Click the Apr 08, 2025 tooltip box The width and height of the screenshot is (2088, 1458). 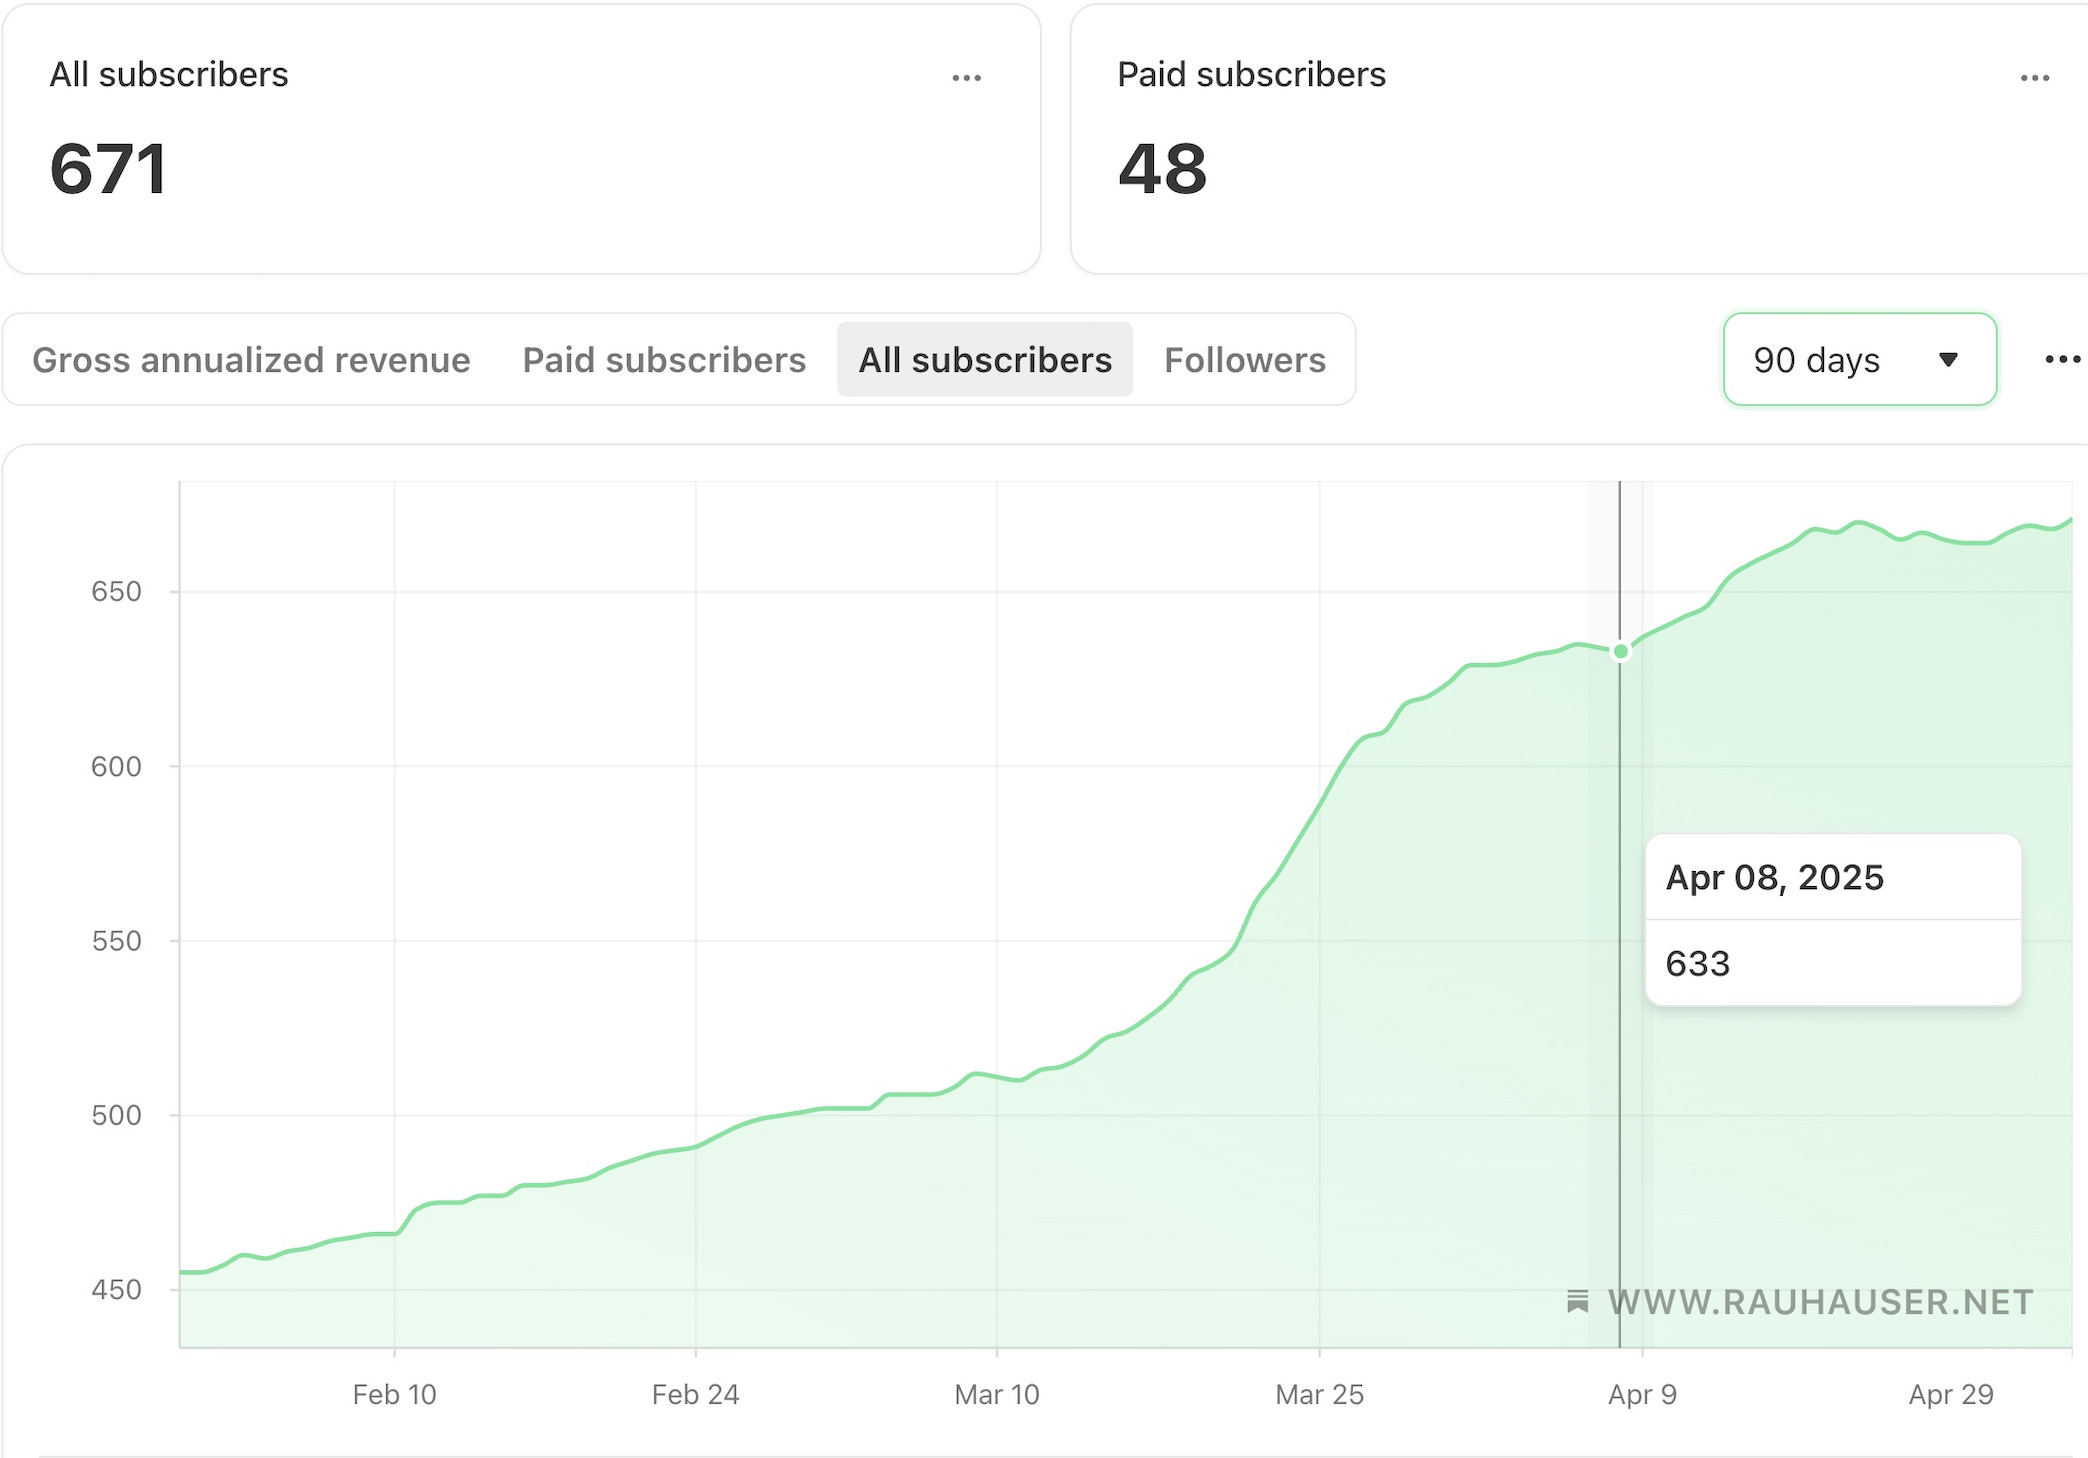1832,919
